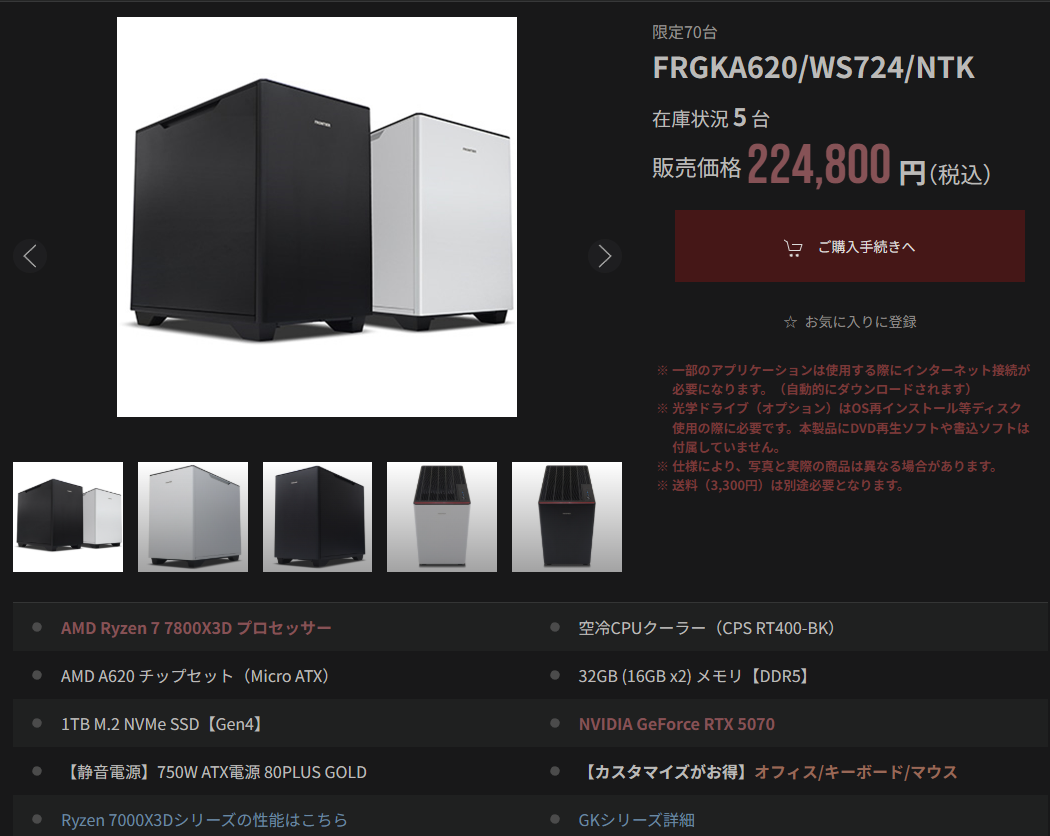Select thumbnail showing black and white cases
The height and width of the screenshot is (836, 1050).
[68, 517]
